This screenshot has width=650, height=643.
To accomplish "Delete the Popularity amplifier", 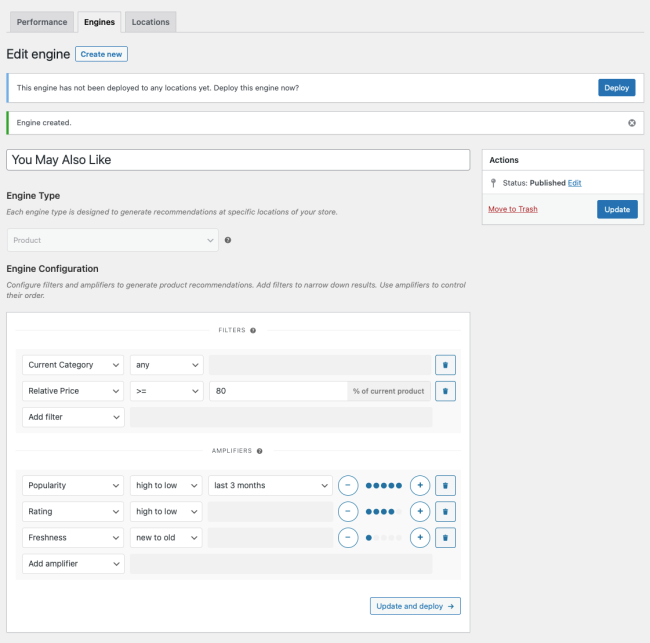I will coord(446,485).
